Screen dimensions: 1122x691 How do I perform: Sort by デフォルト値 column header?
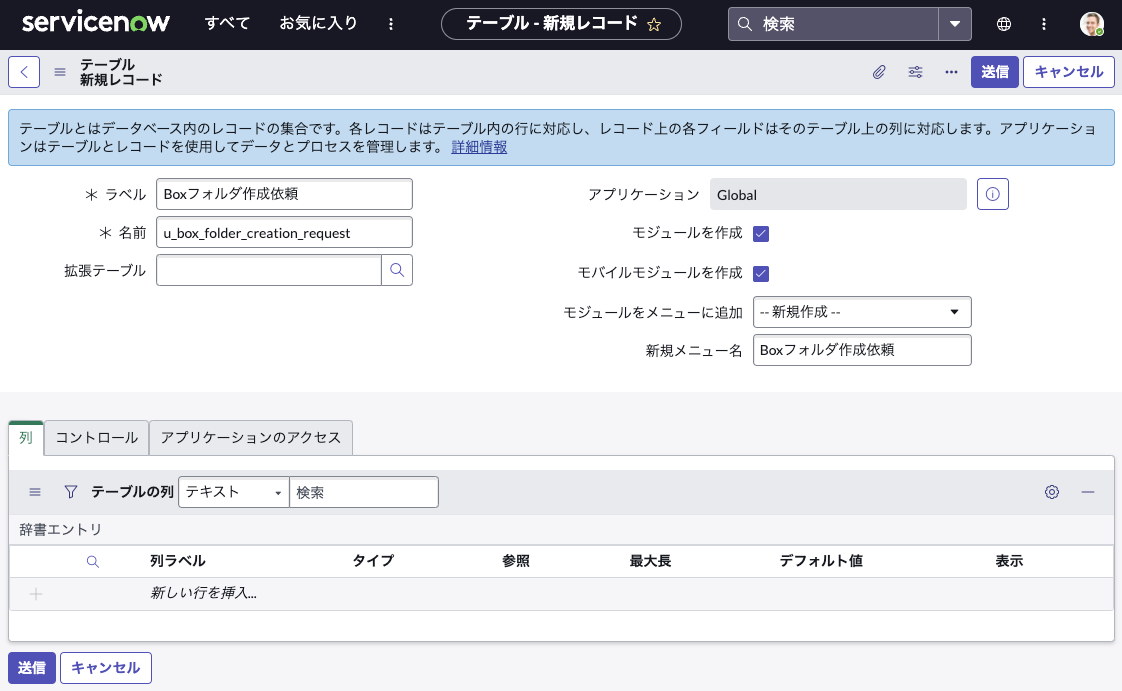click(821, 561)
